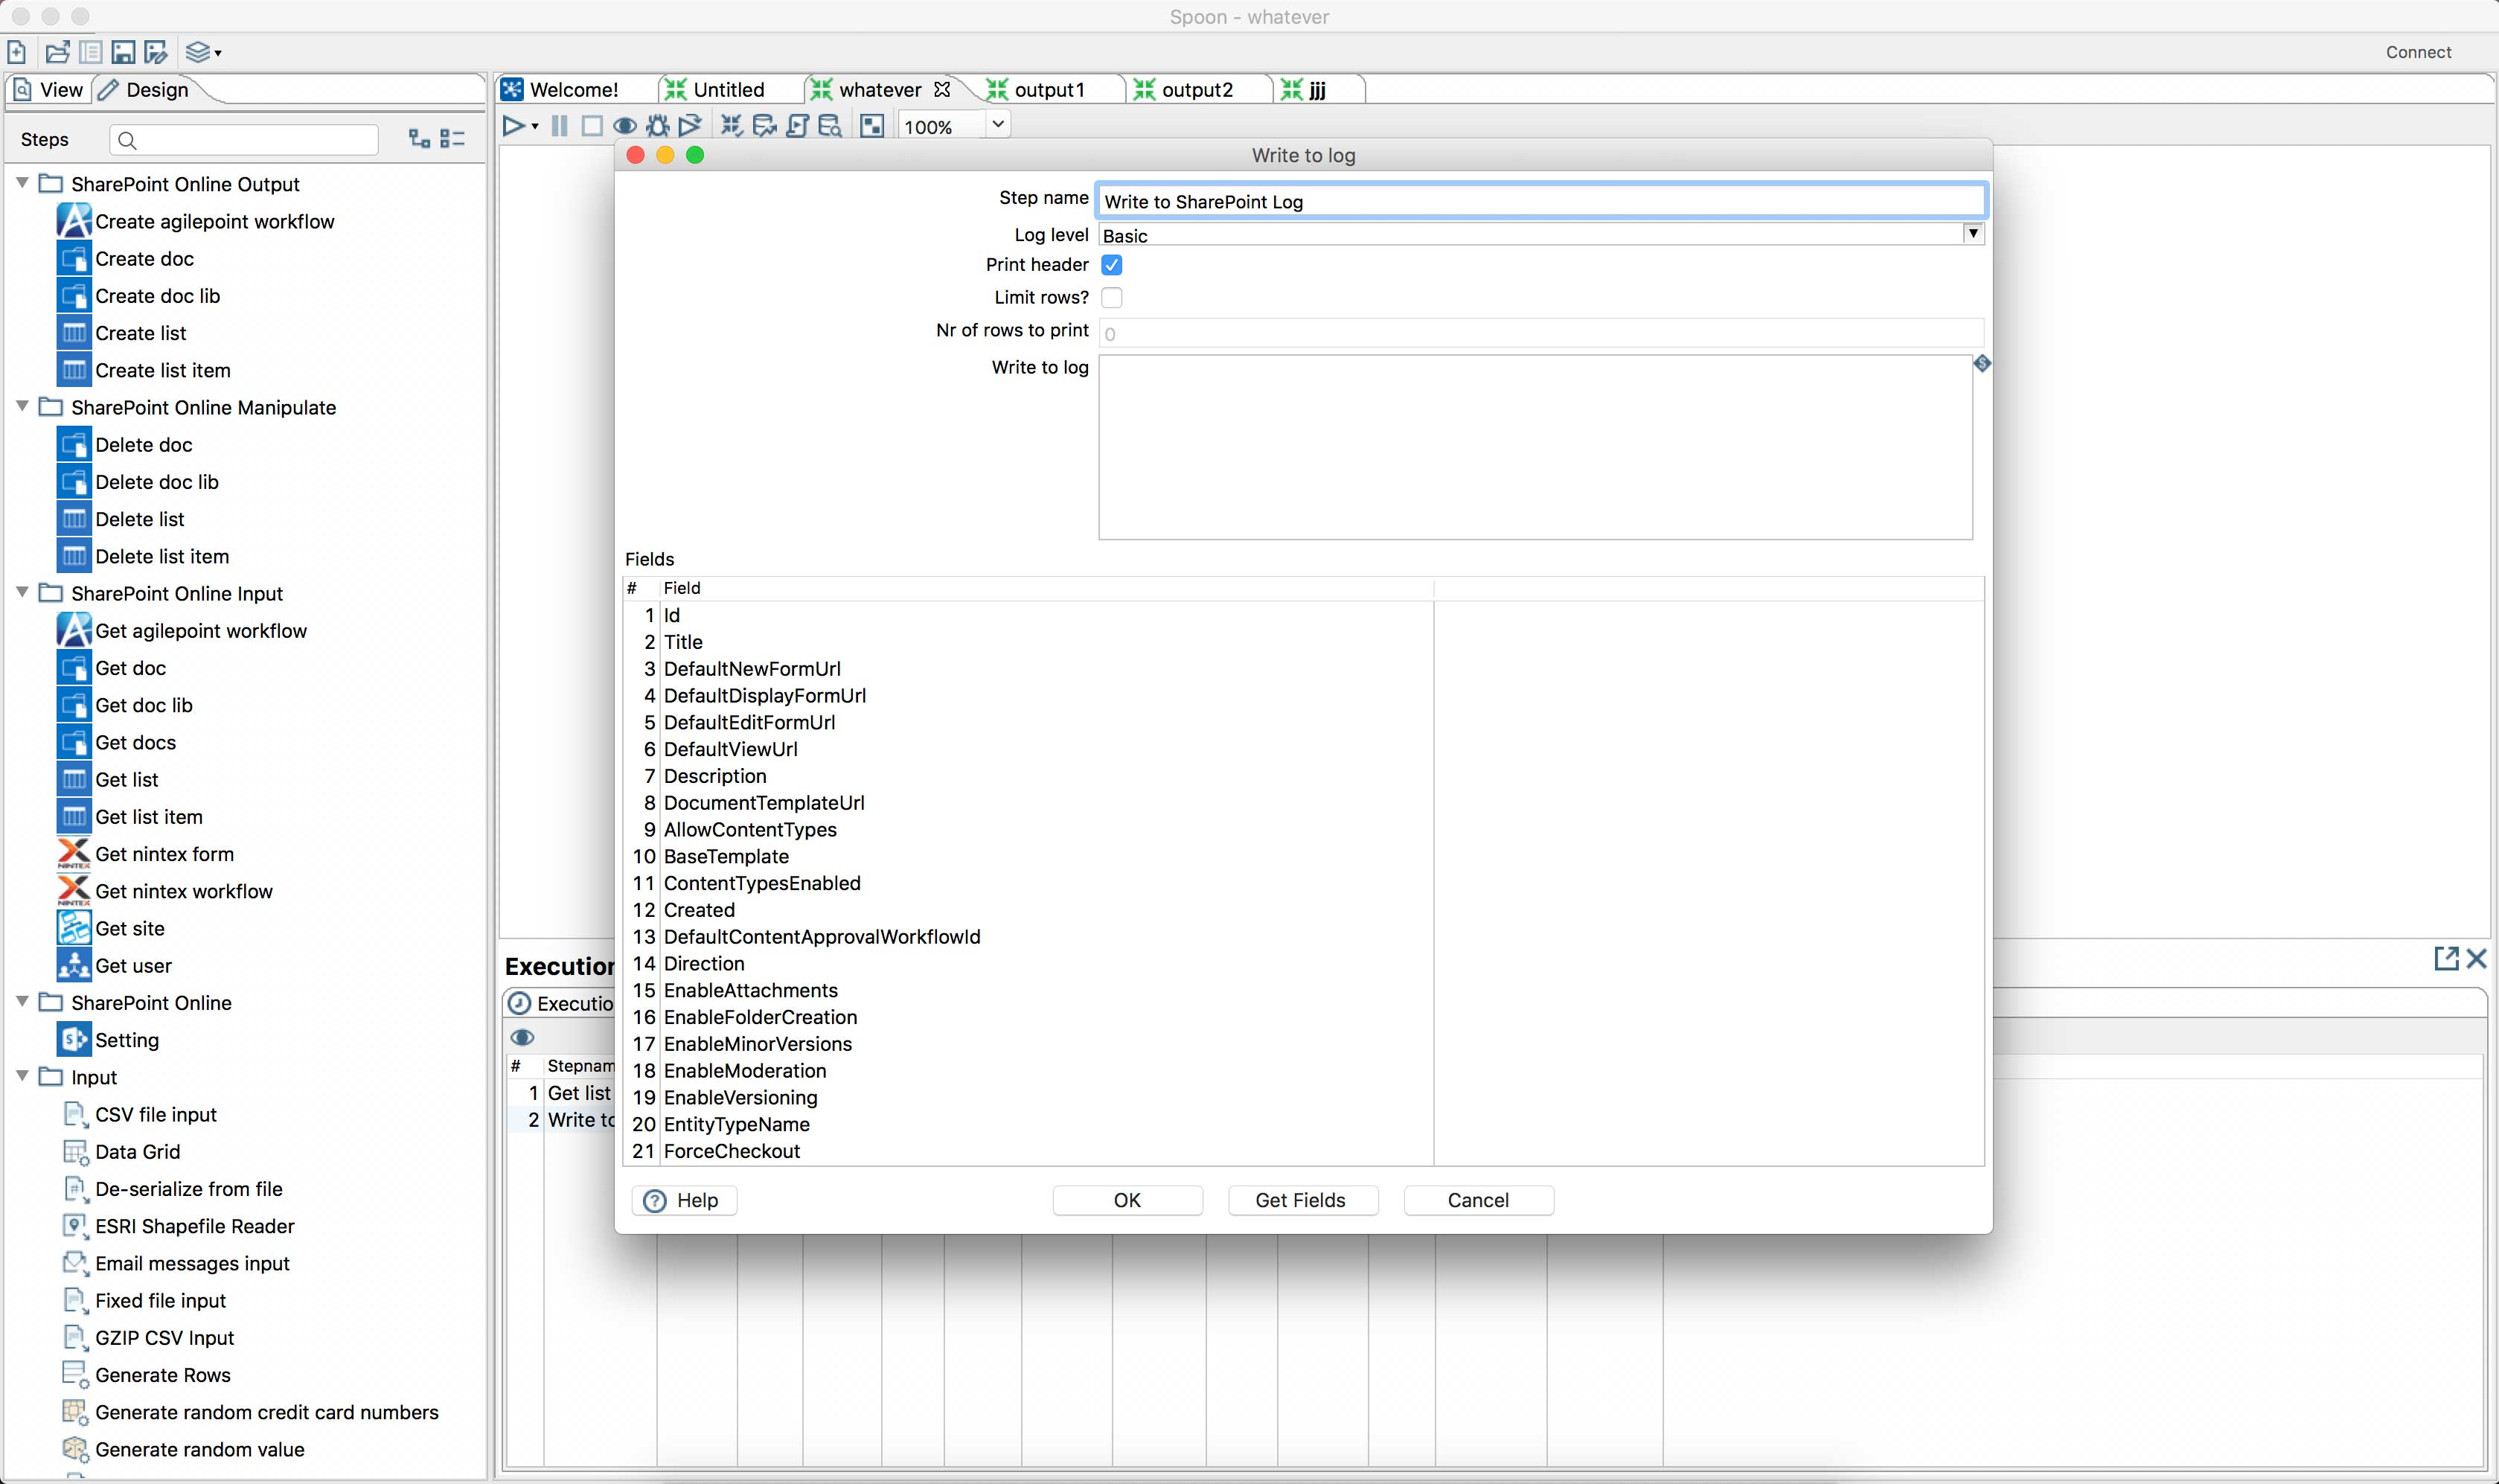Close the whatever tab
Viewport: 2499px width, 1484px height.
tap(942, 90)
